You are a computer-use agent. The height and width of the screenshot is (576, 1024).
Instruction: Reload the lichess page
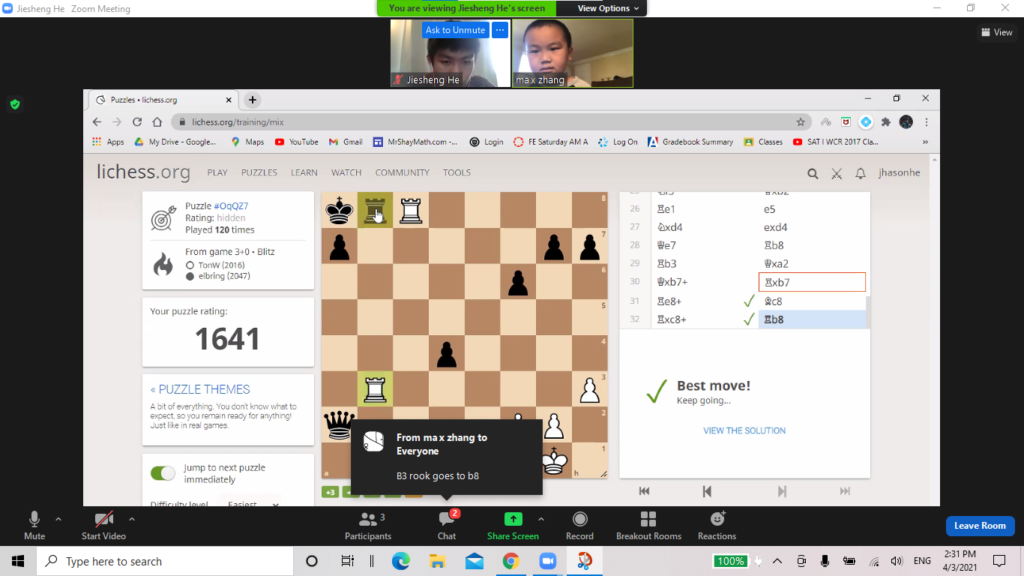137,122
